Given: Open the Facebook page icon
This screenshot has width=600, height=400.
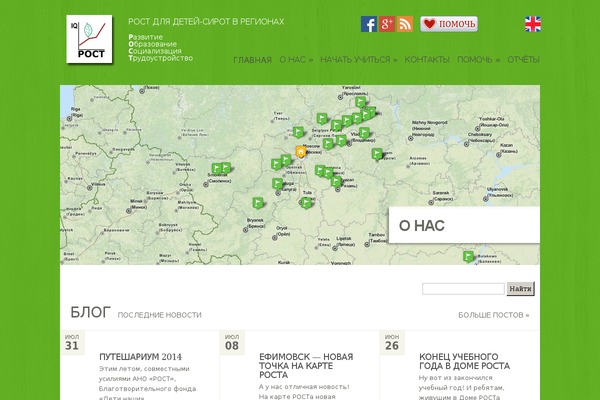Looking at the screenshot, I should coord(369,24).
